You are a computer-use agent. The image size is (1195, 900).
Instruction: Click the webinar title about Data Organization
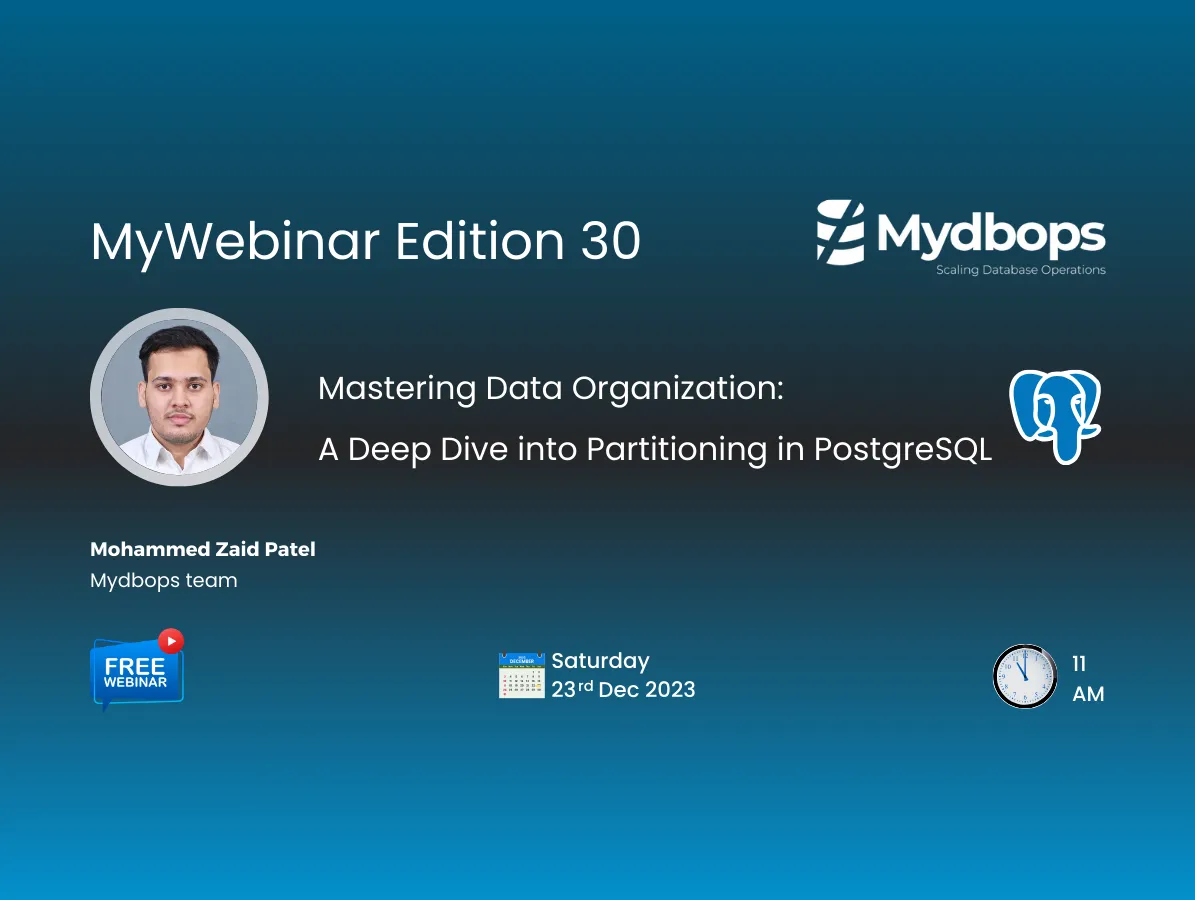click(550, 388)
